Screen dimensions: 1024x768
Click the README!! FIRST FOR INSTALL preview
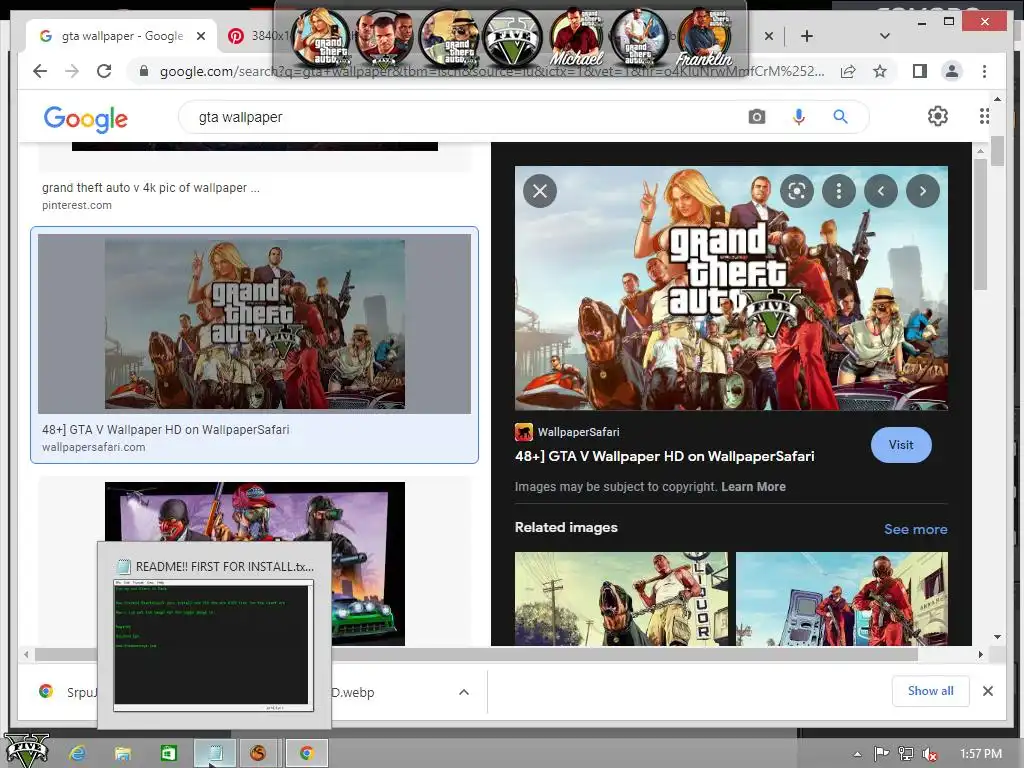[214, 635]
